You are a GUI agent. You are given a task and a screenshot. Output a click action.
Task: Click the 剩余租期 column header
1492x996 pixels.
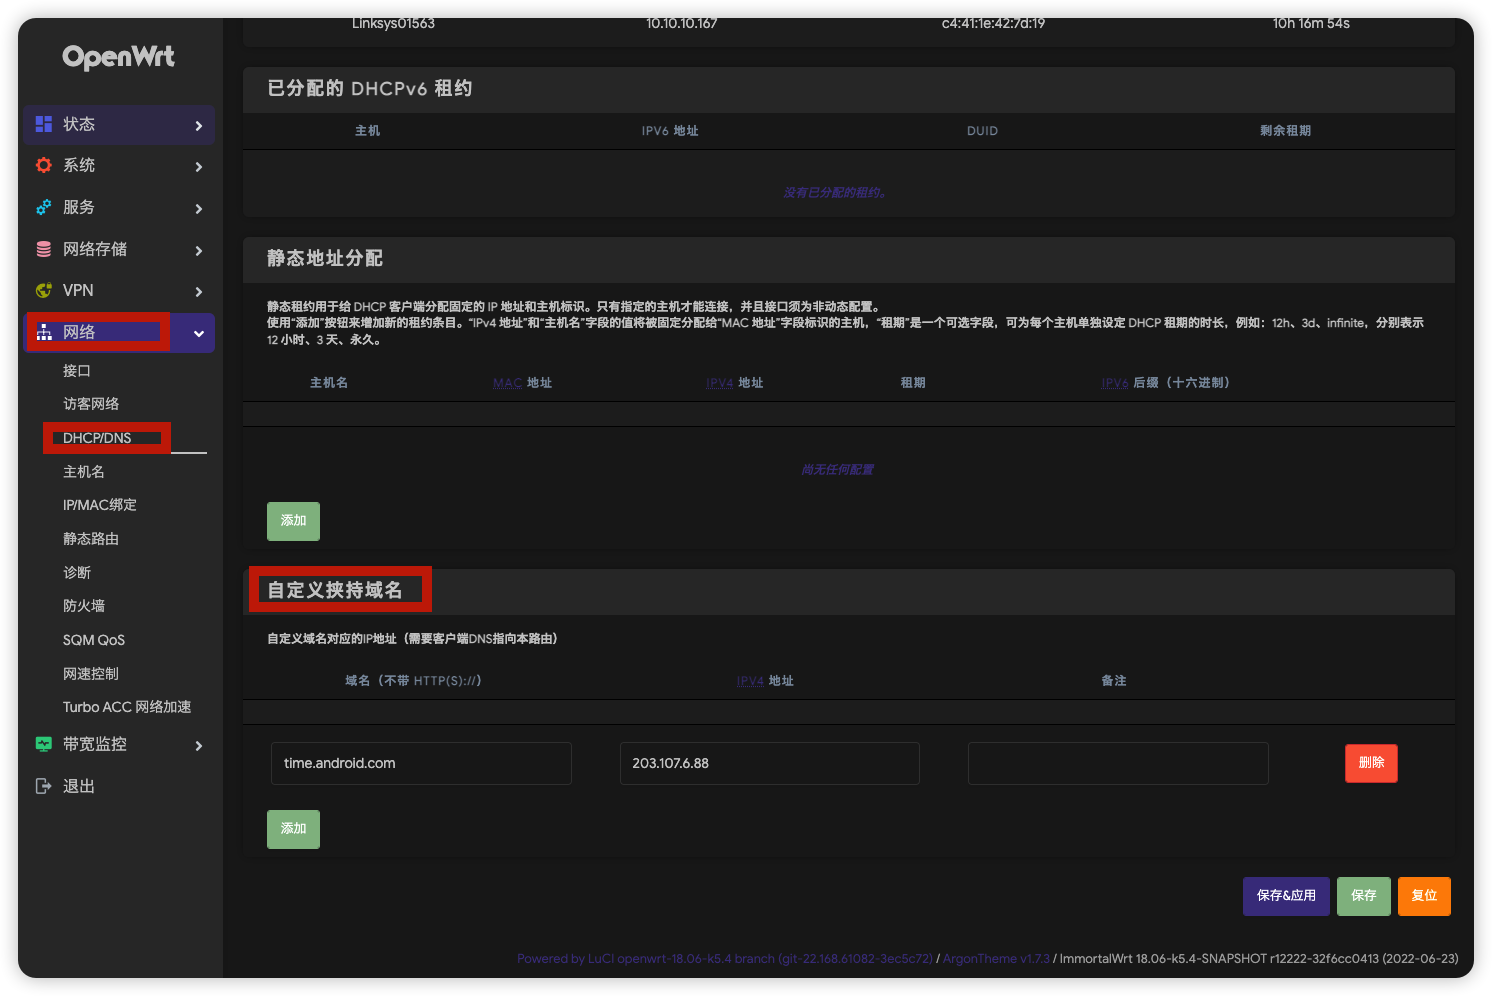coord(1285,131)
